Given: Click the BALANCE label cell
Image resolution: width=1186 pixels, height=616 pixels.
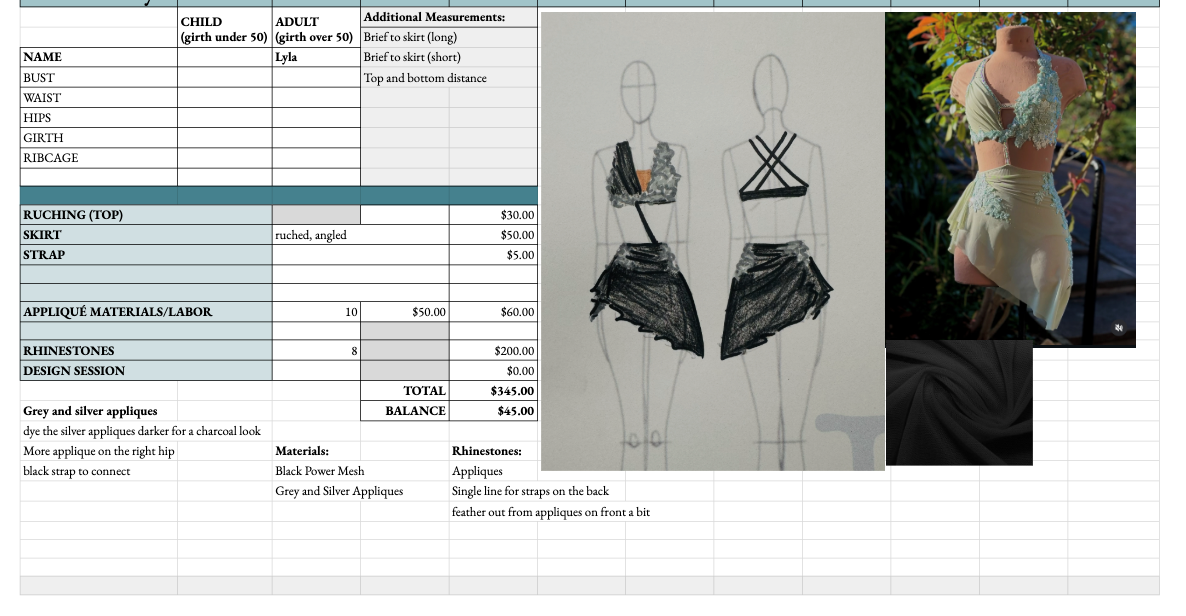Looking at the screenshot, I should (x=405, y=410).
